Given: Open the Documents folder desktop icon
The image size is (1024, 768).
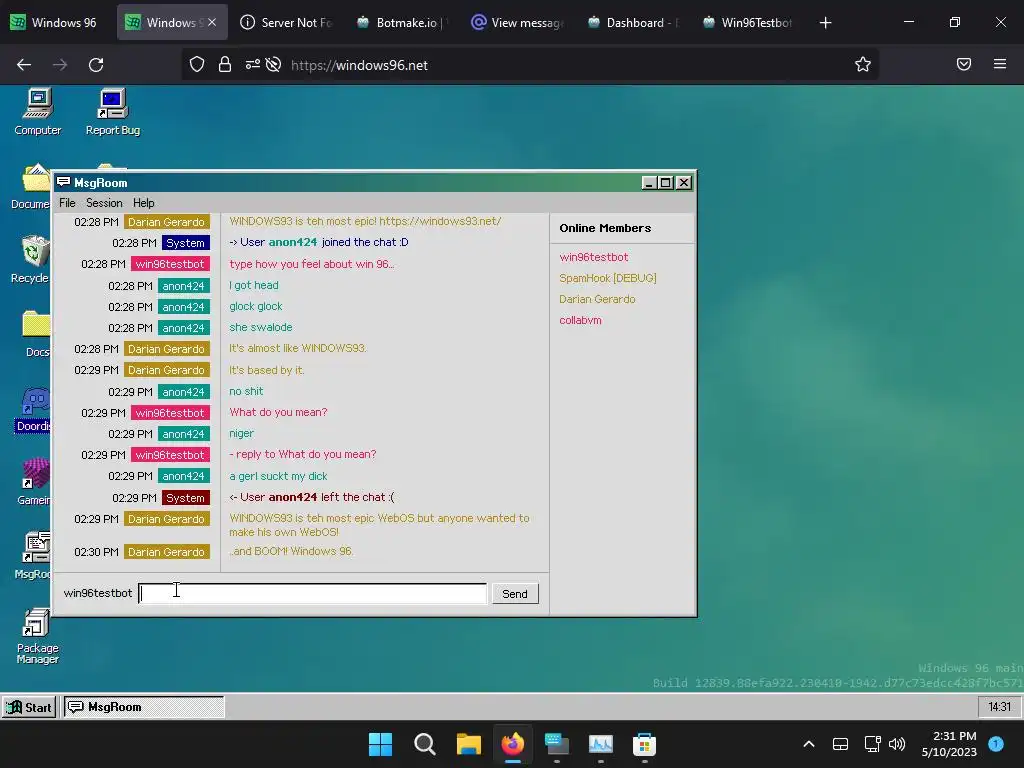Looking at the screenshot, I should 31,187.
